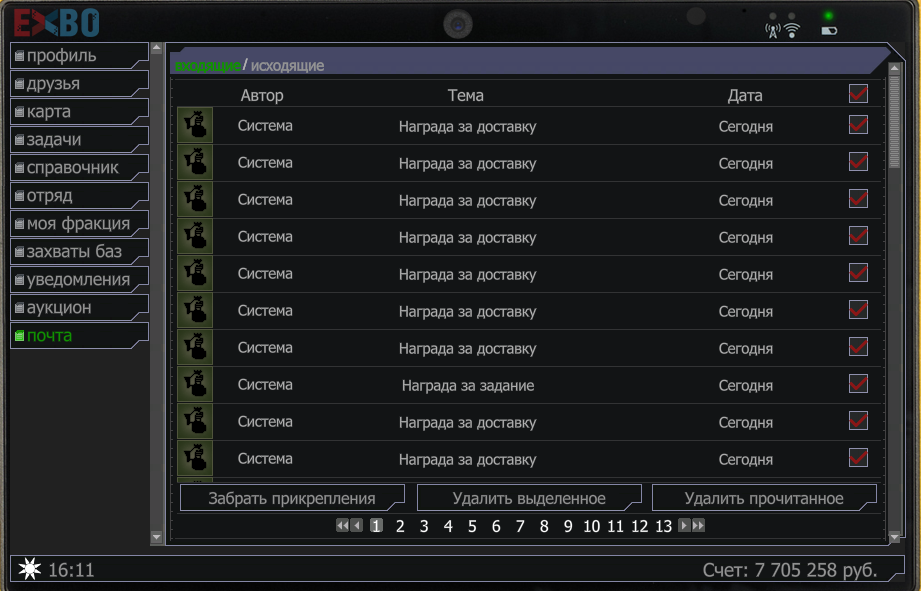Open the друзья section

tap(79, 84)
